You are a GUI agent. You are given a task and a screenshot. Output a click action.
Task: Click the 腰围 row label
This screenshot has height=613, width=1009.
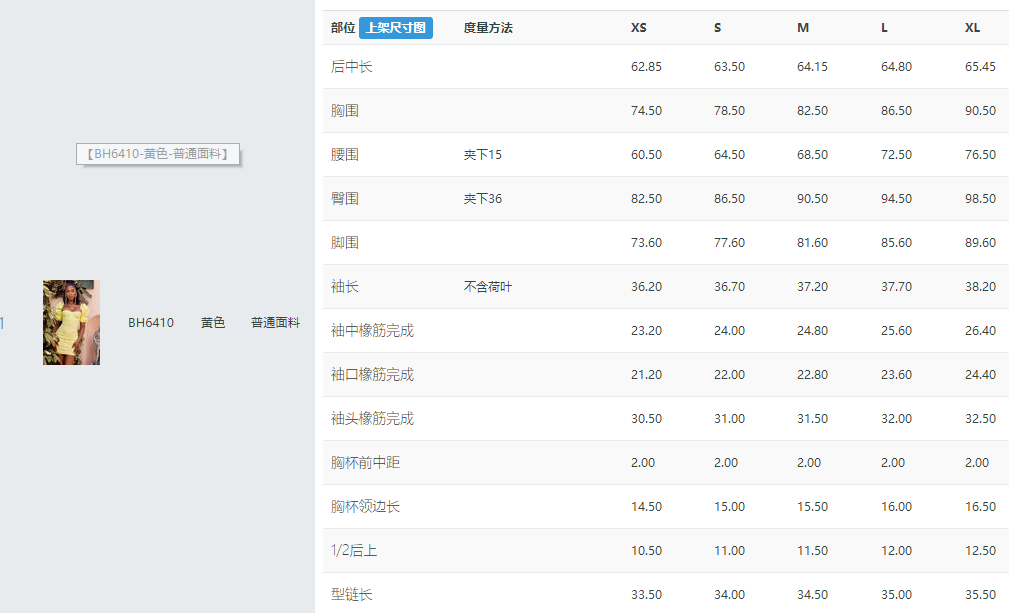click(344, 154)
